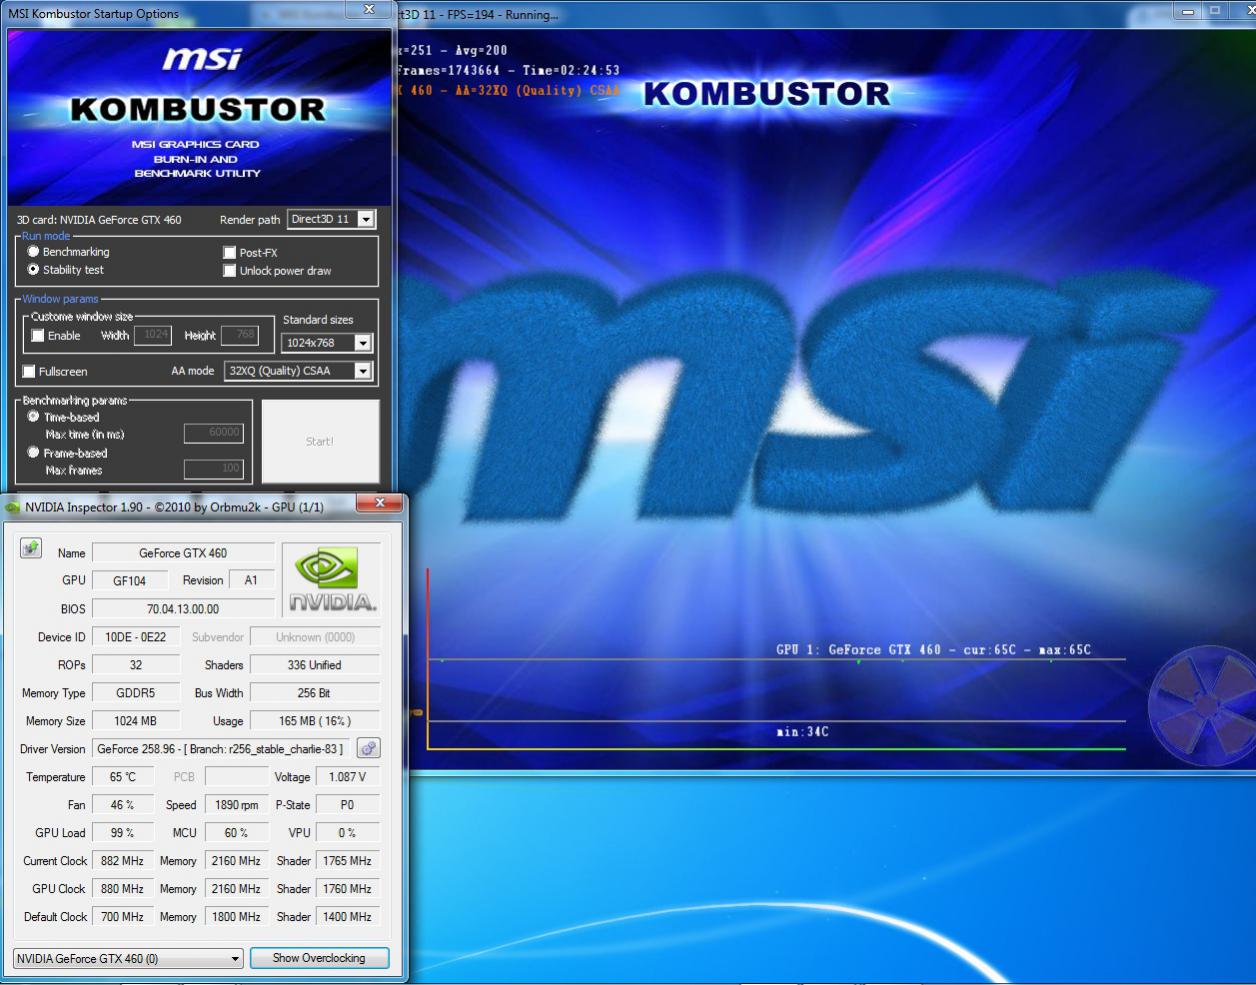Click the 880 MHz GPU Clock value
The width and height of the screenshot is (1256, 985).
(x=123, y=889)
